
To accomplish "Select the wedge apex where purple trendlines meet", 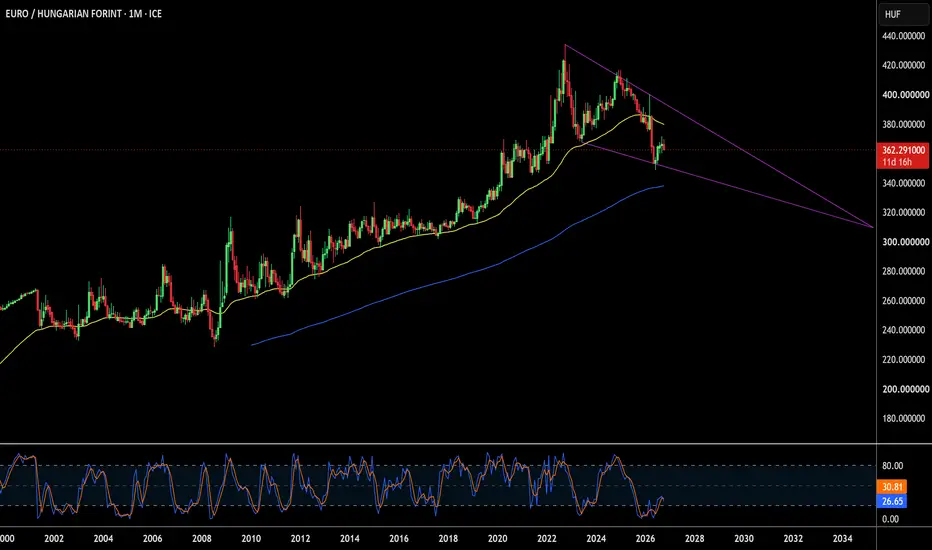I will click(873, 227).
